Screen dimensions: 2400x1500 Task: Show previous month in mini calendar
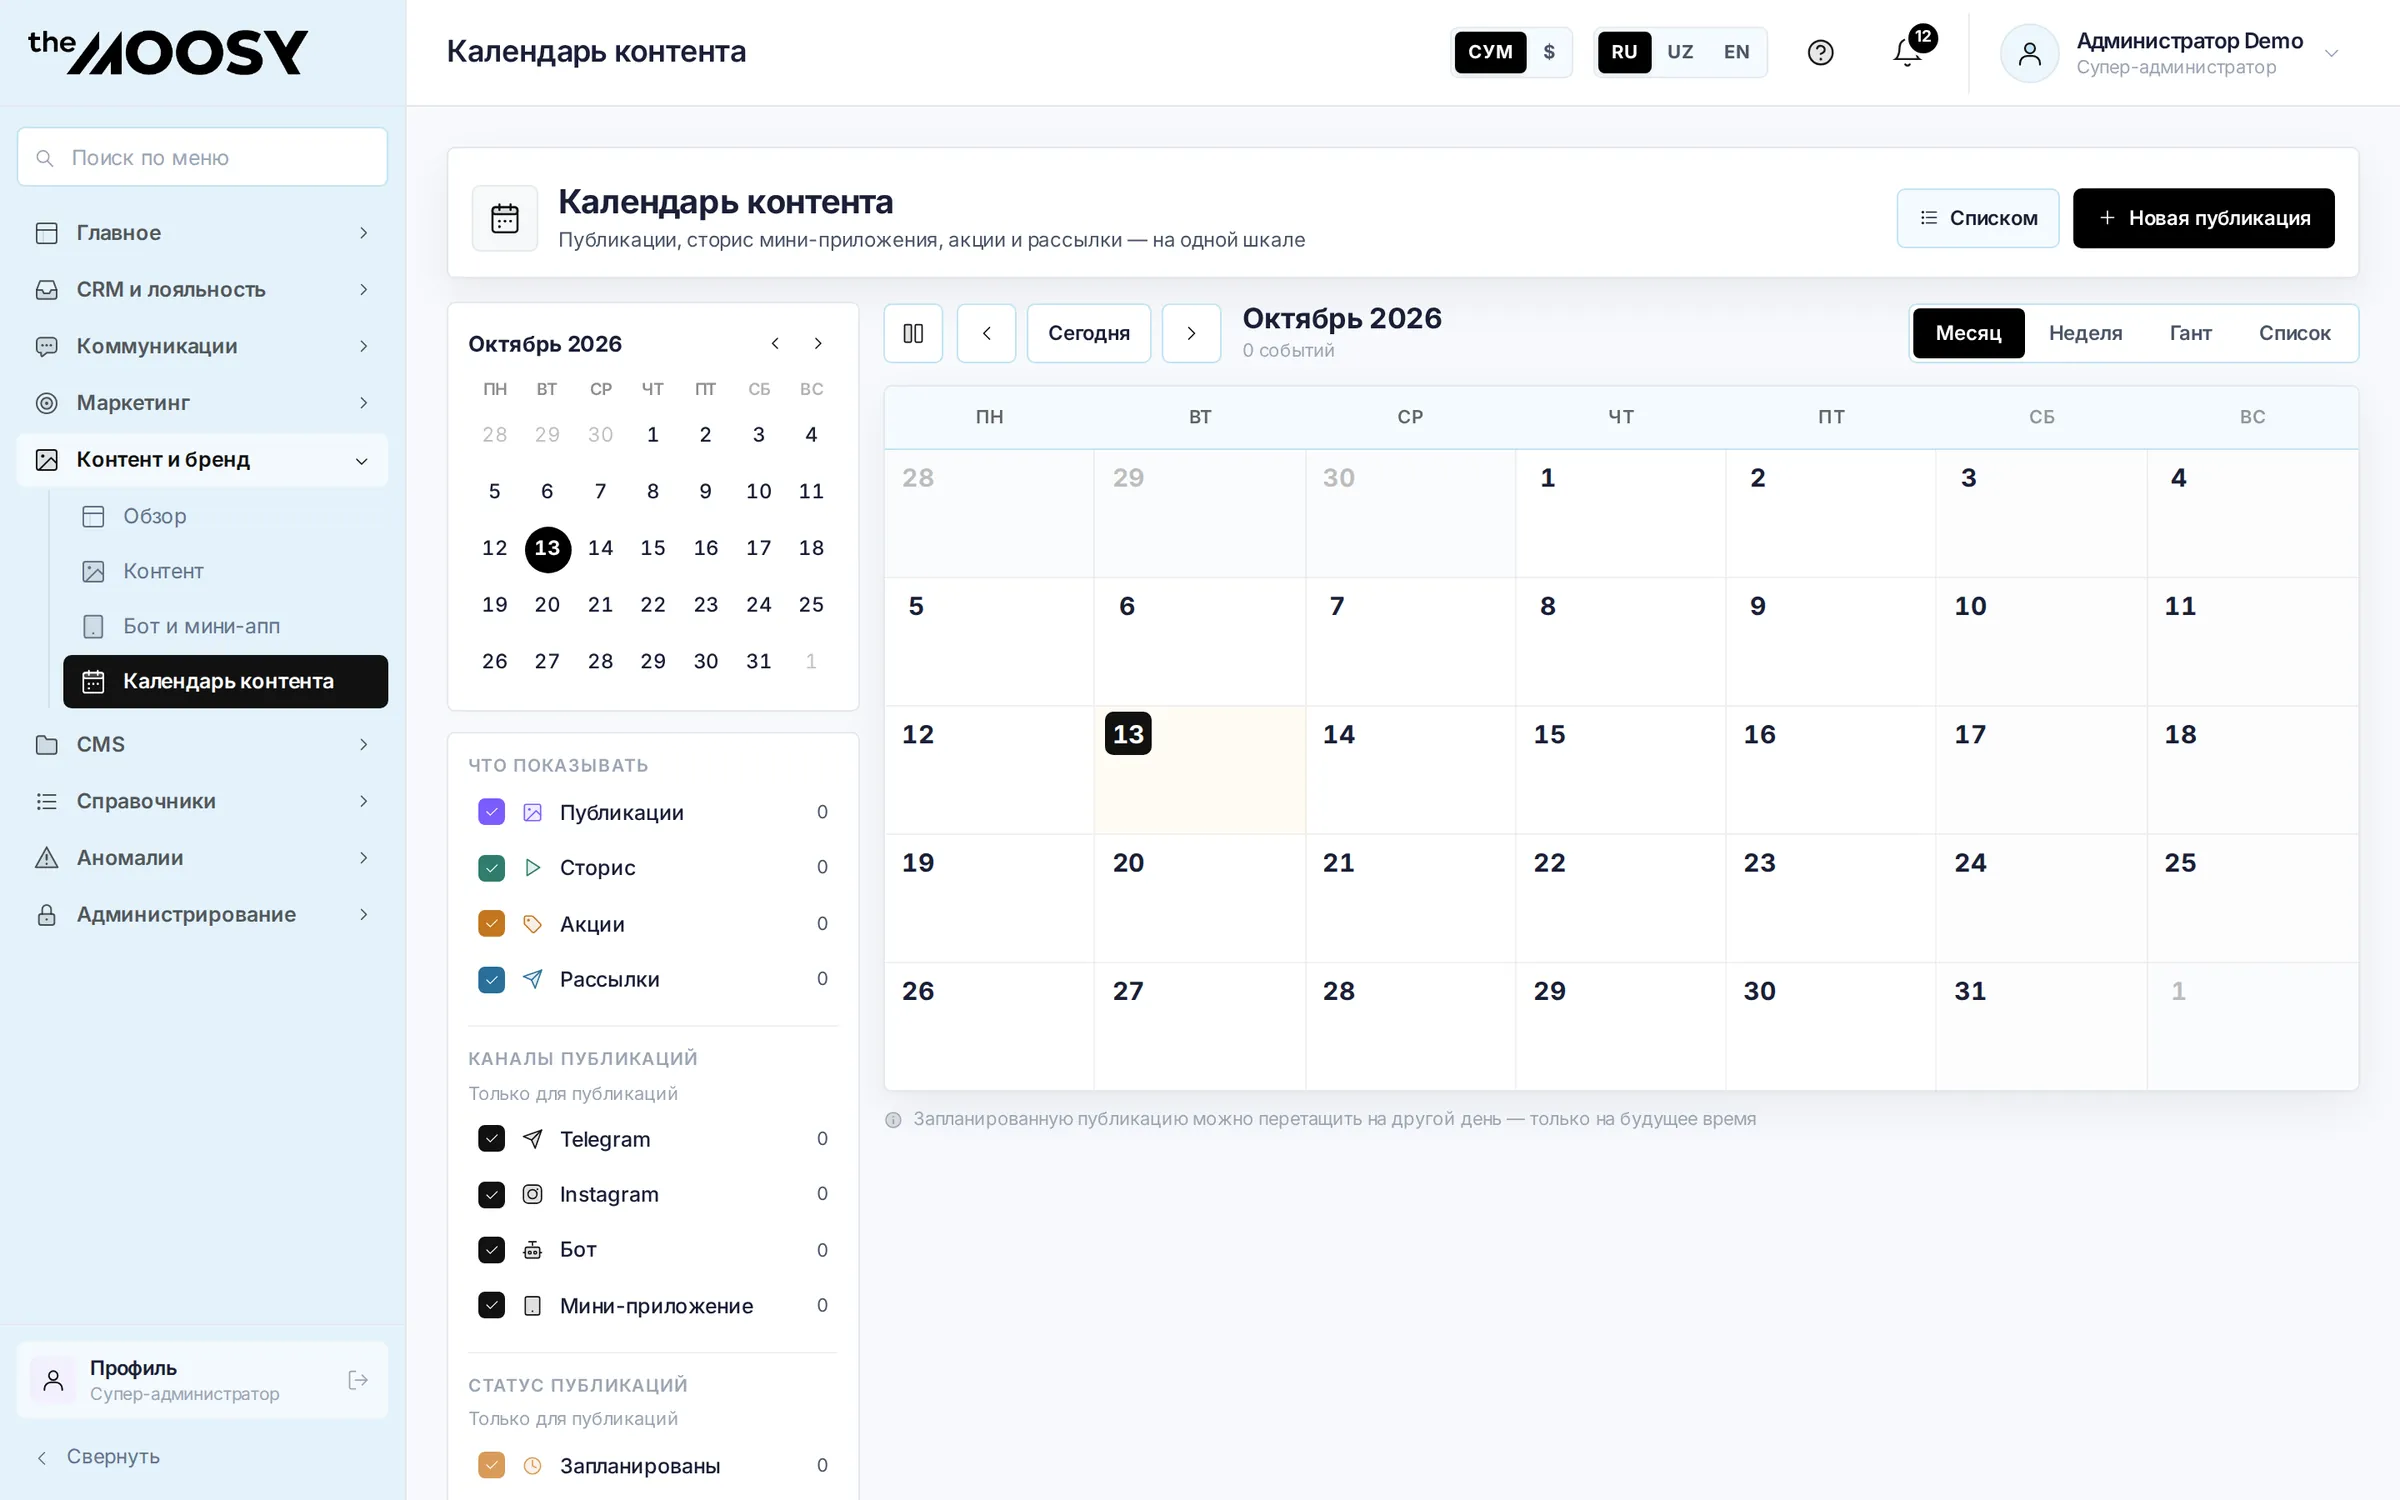pyautogui.click(x=775, y=343)
